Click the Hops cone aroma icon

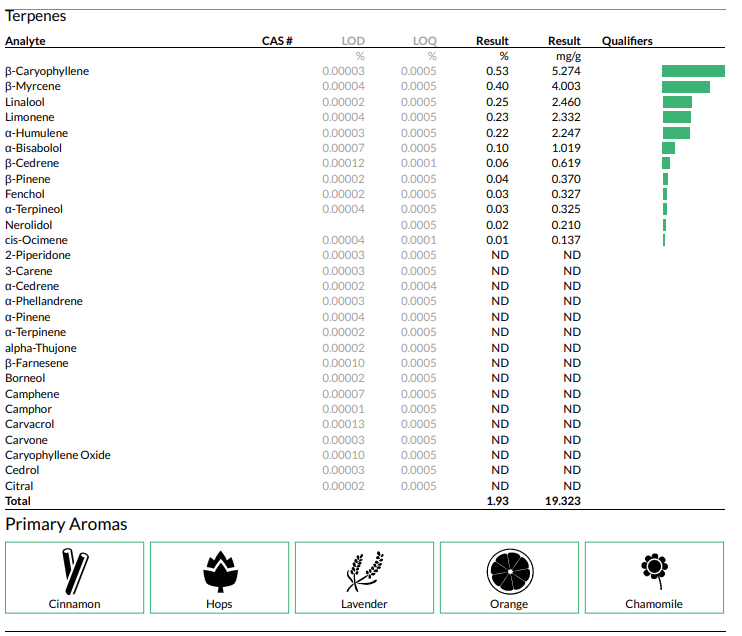tap(219, 571)
